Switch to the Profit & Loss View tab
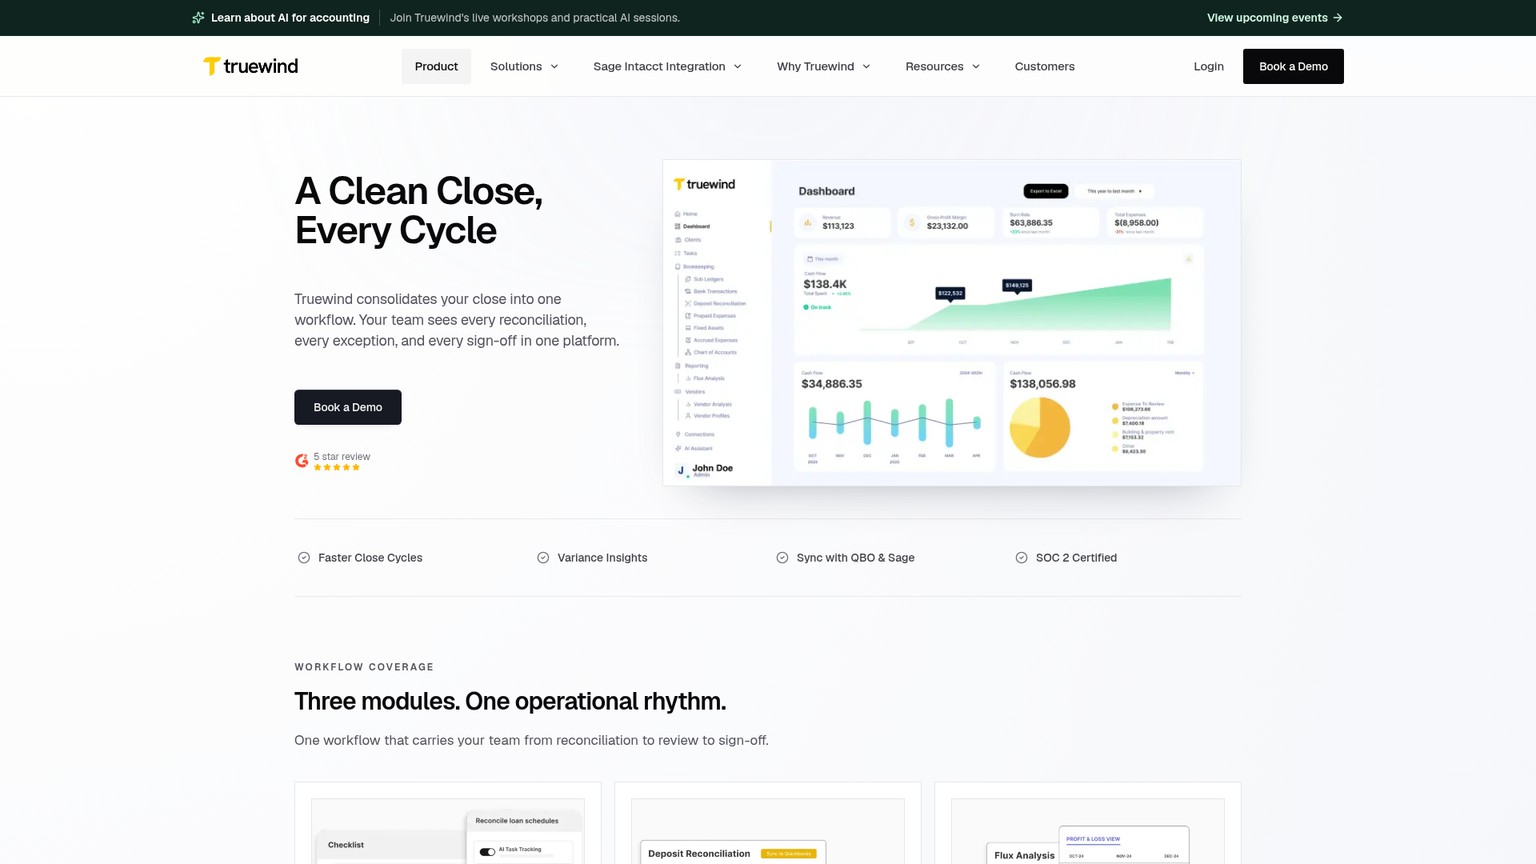 tap(1093, 839)
